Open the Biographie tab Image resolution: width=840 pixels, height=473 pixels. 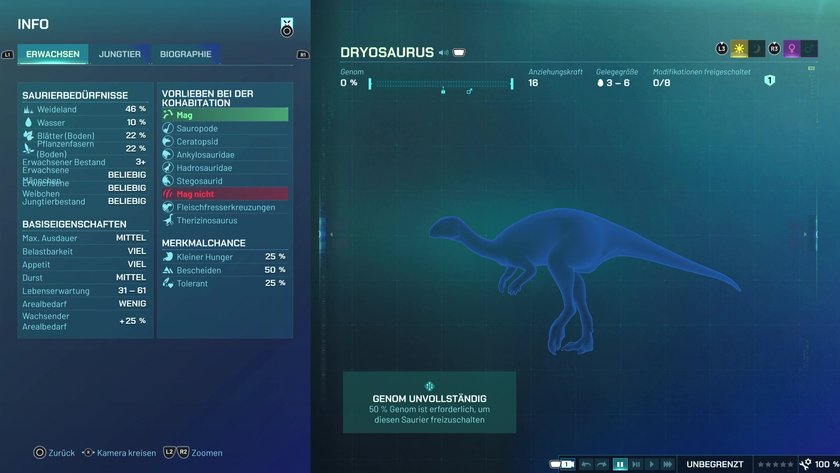pos(185,54)
